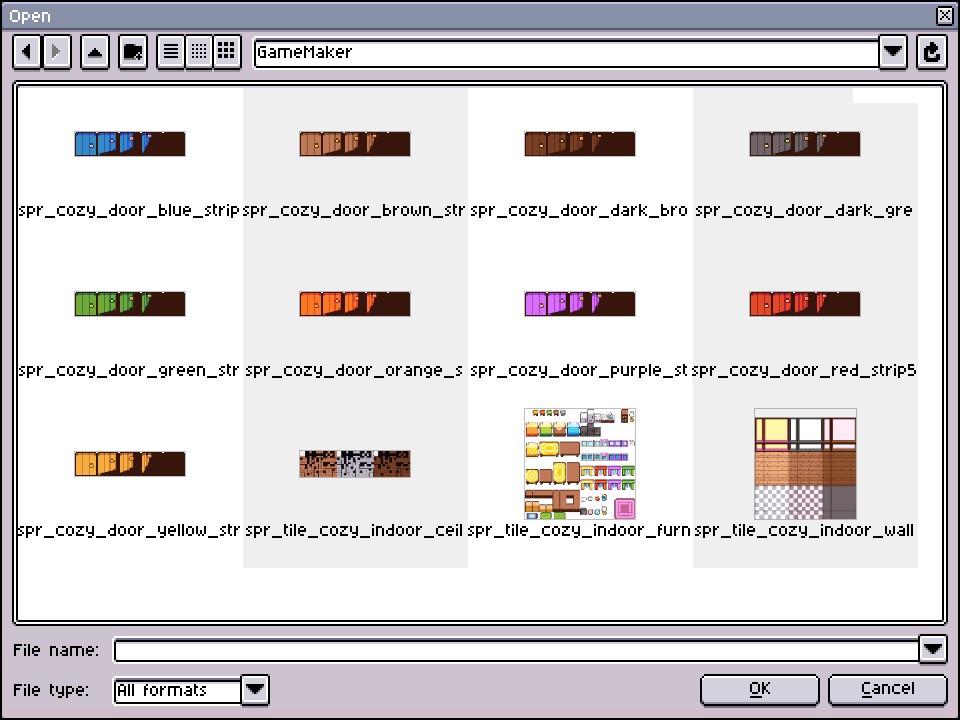Go back to previous folder
The height and width of the screenshot is (720, 960).
pos(26,52)
